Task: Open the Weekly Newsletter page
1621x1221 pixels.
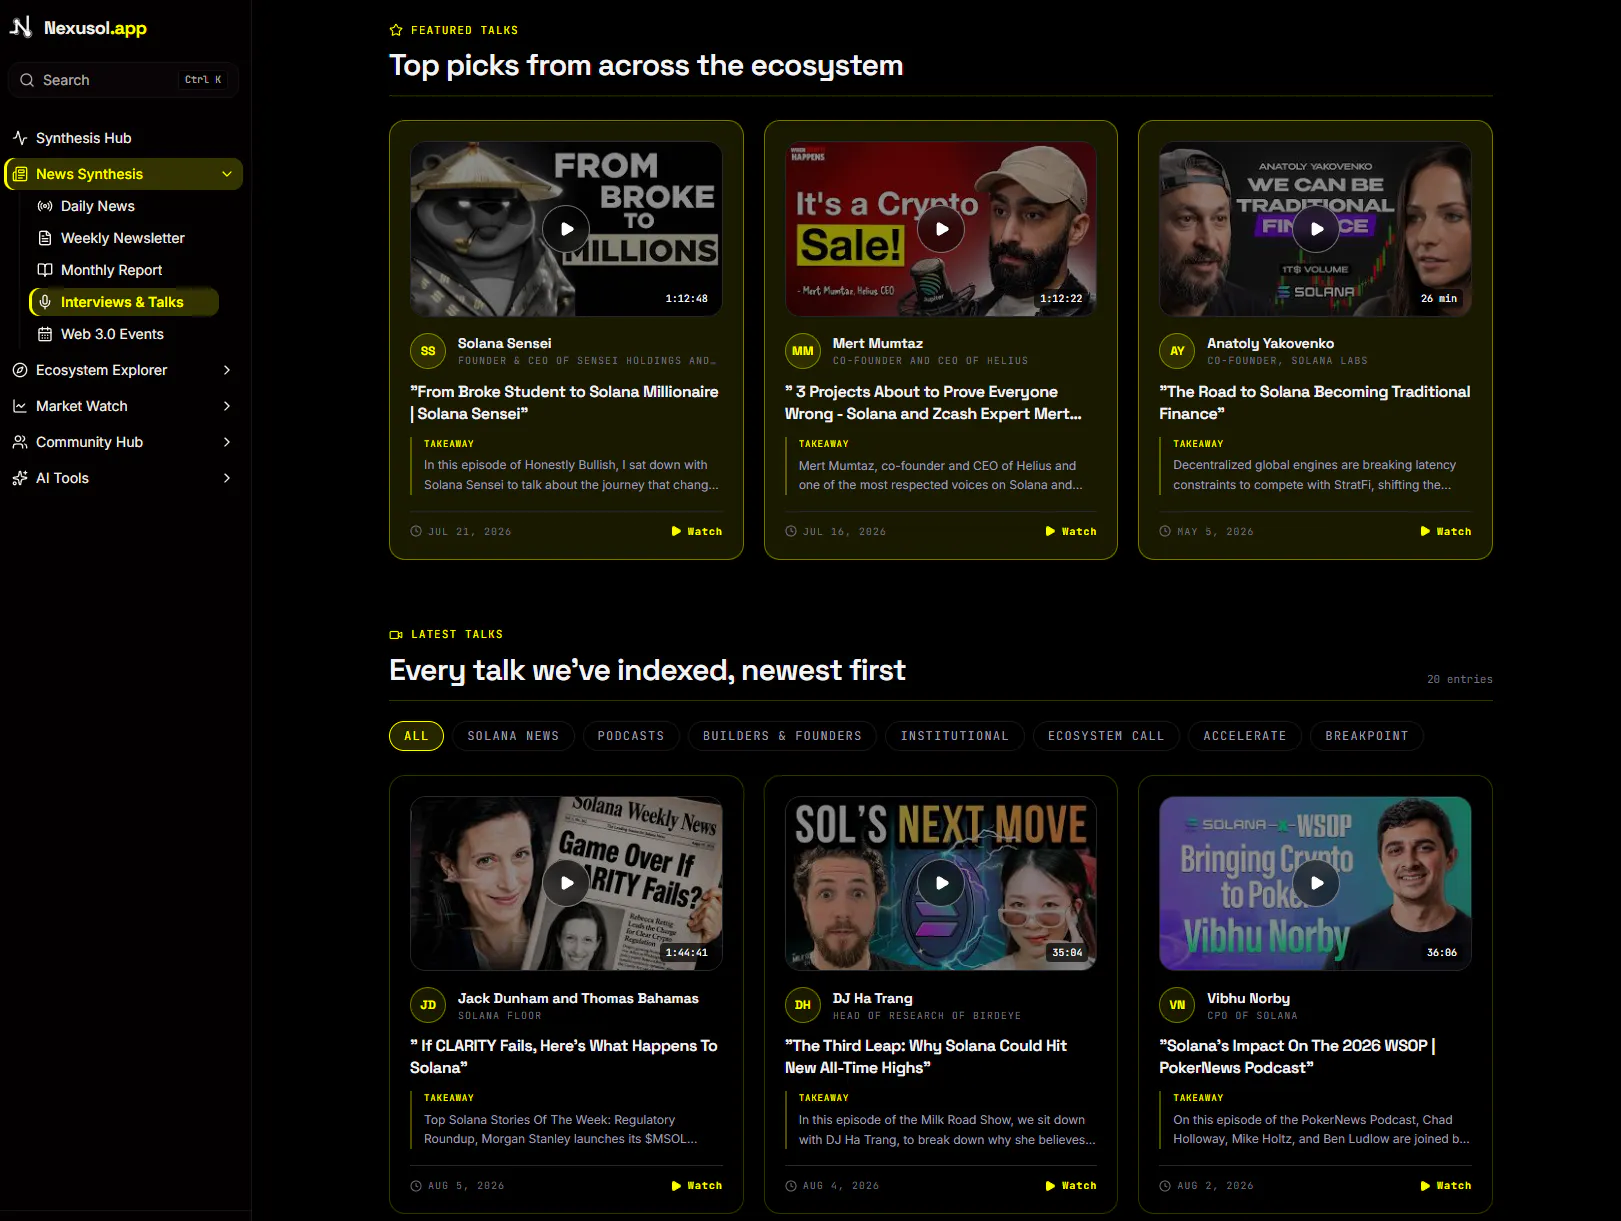Action: point(124,238)
